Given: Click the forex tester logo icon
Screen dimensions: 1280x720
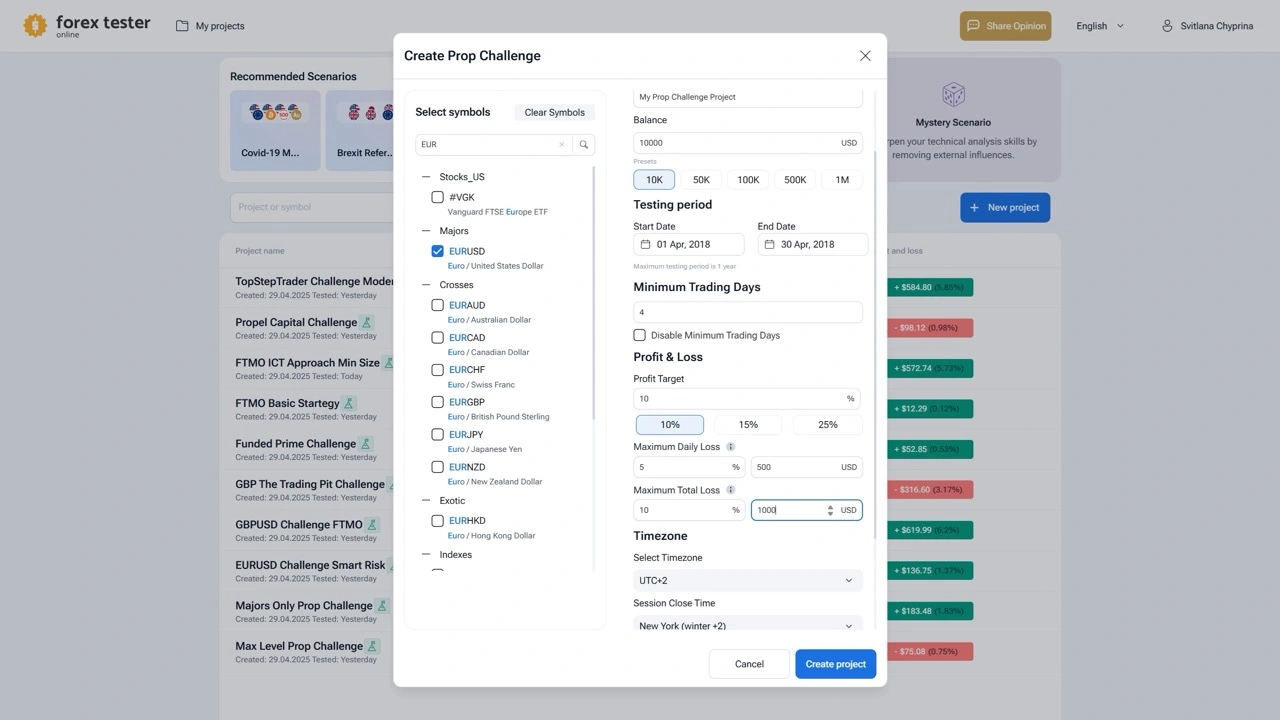Looking at the screenshot, I should point(35,26).
